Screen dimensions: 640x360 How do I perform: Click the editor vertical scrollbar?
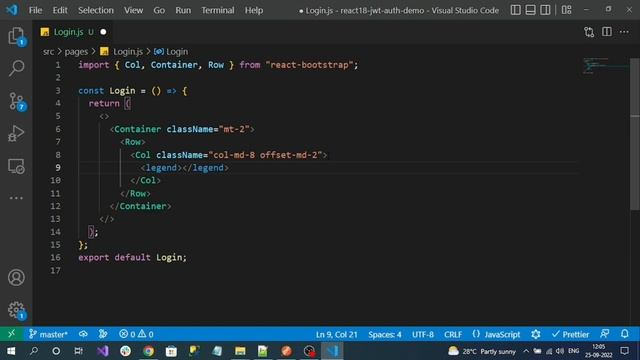(635, 135)
